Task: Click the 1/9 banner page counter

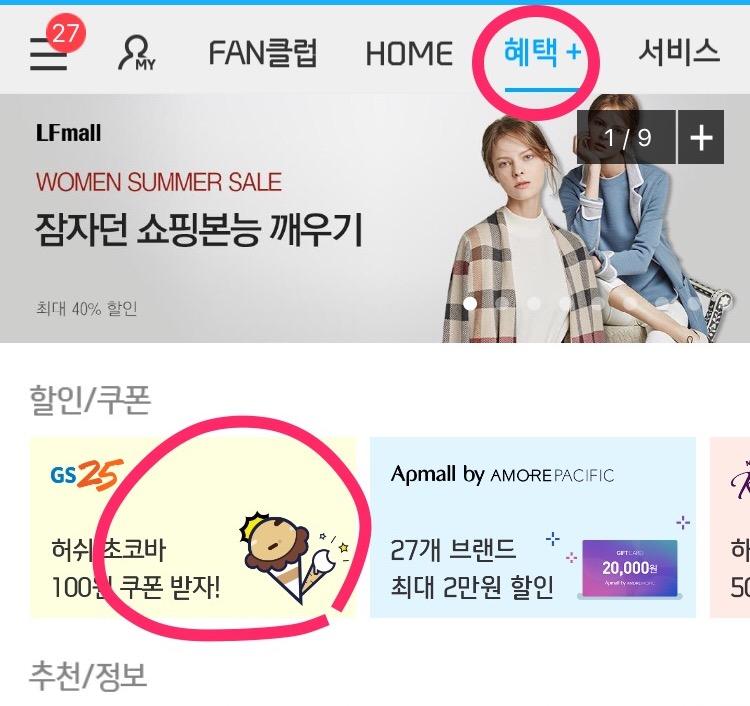Action: pyautogui.click(x=626, y=137)
